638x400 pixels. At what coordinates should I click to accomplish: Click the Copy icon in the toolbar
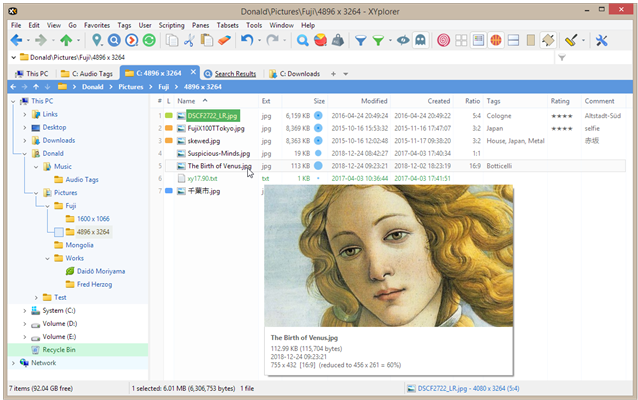point(172,40)
